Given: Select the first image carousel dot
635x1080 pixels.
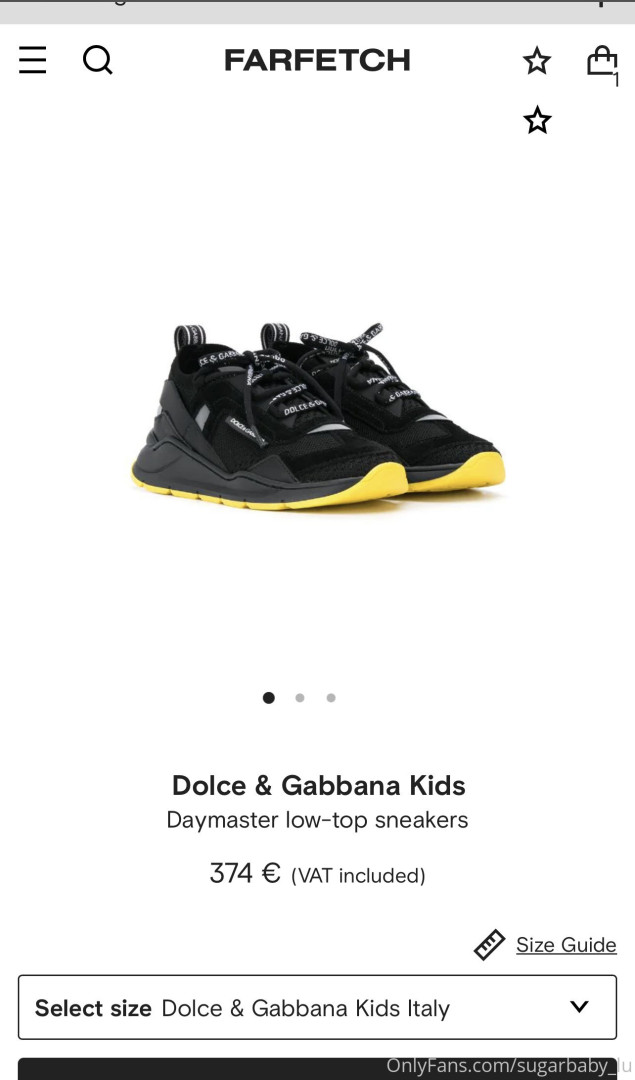Looking at the screenshot, I should coord(269,698).
